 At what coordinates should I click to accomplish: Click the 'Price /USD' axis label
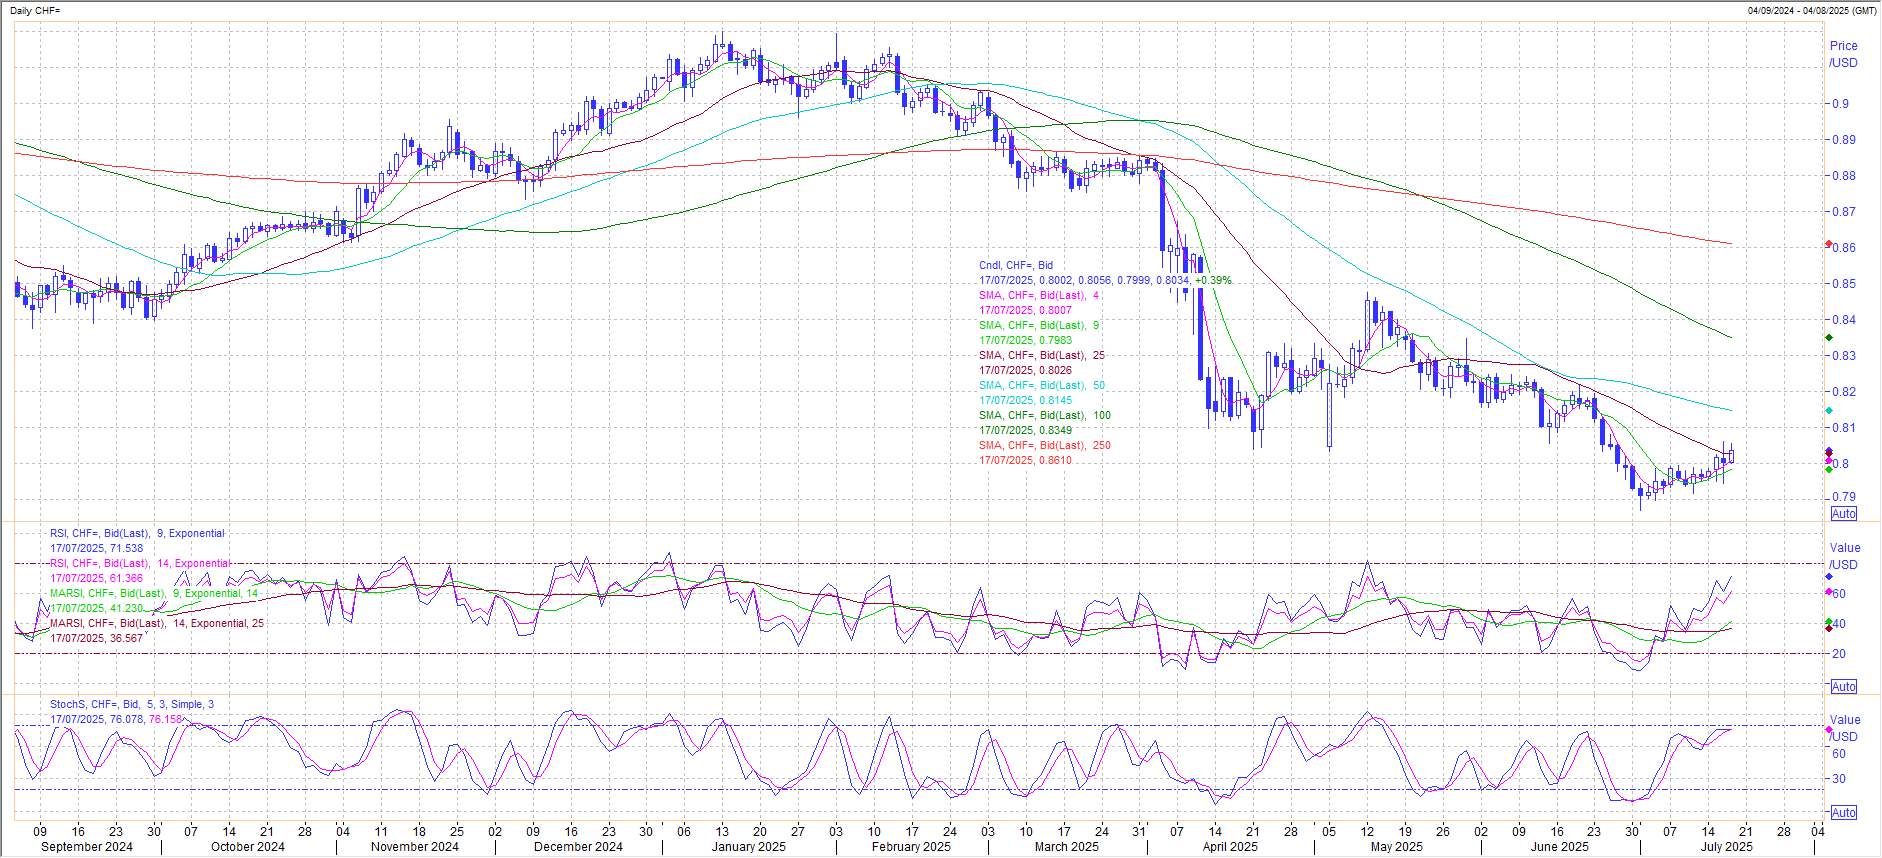1844,54
